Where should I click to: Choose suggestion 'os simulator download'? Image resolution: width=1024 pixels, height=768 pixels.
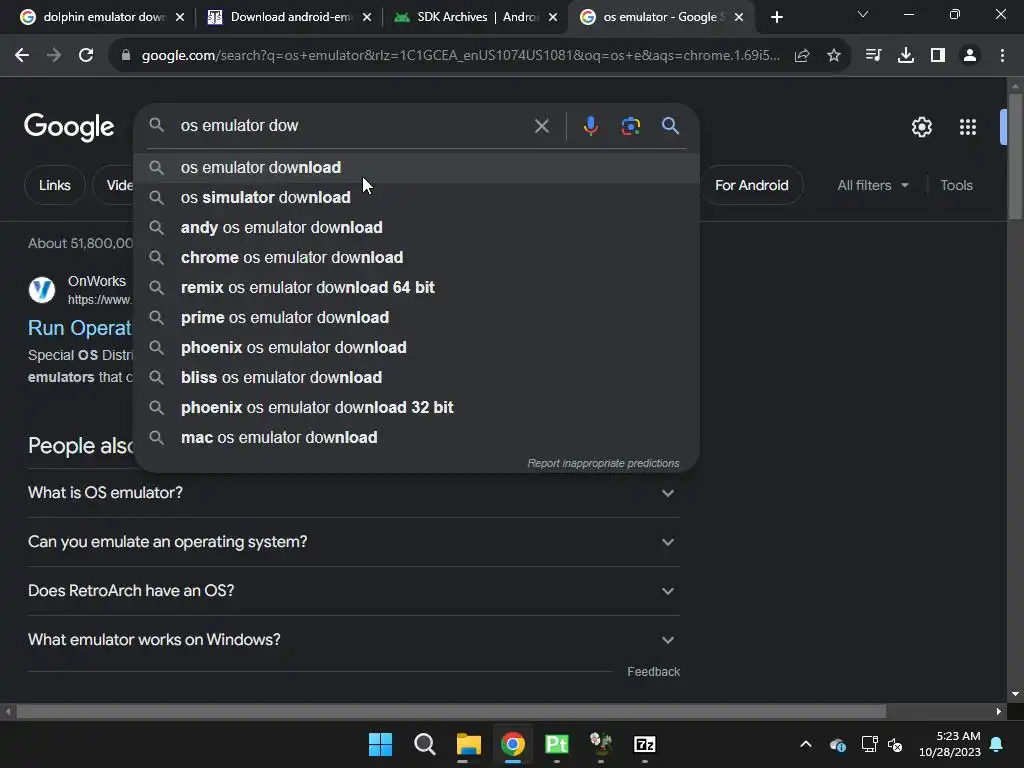click(417, 198)
